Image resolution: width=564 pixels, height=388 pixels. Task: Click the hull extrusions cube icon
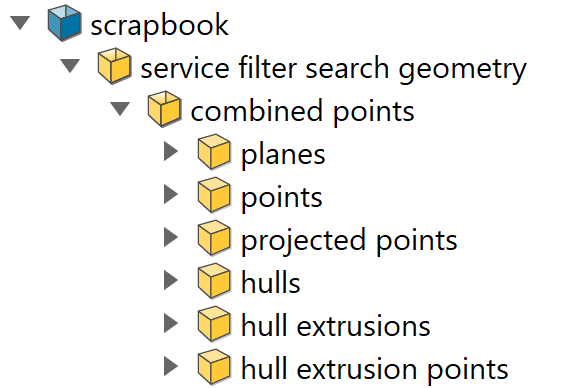pyautogui.click(x=214, y=324)
